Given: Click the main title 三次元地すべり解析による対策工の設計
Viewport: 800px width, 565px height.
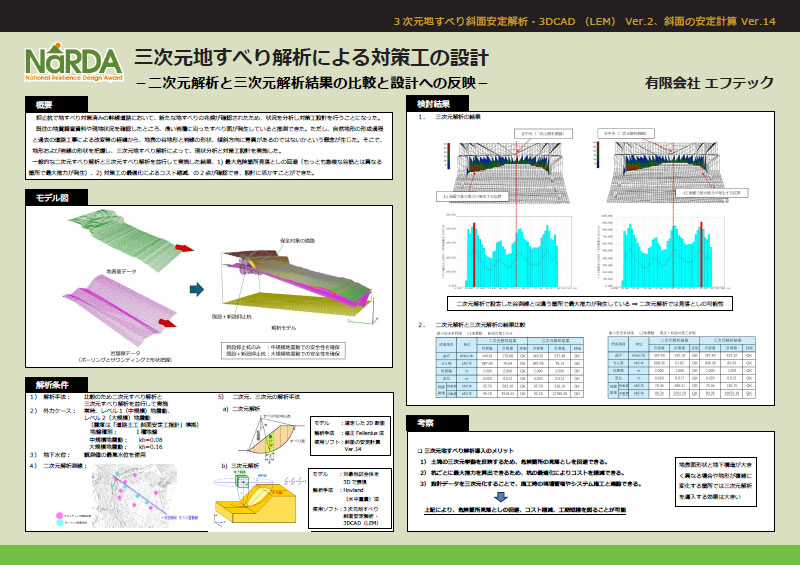Looking at the screenshot, I should pyautogui.click(x=312, y=58).
